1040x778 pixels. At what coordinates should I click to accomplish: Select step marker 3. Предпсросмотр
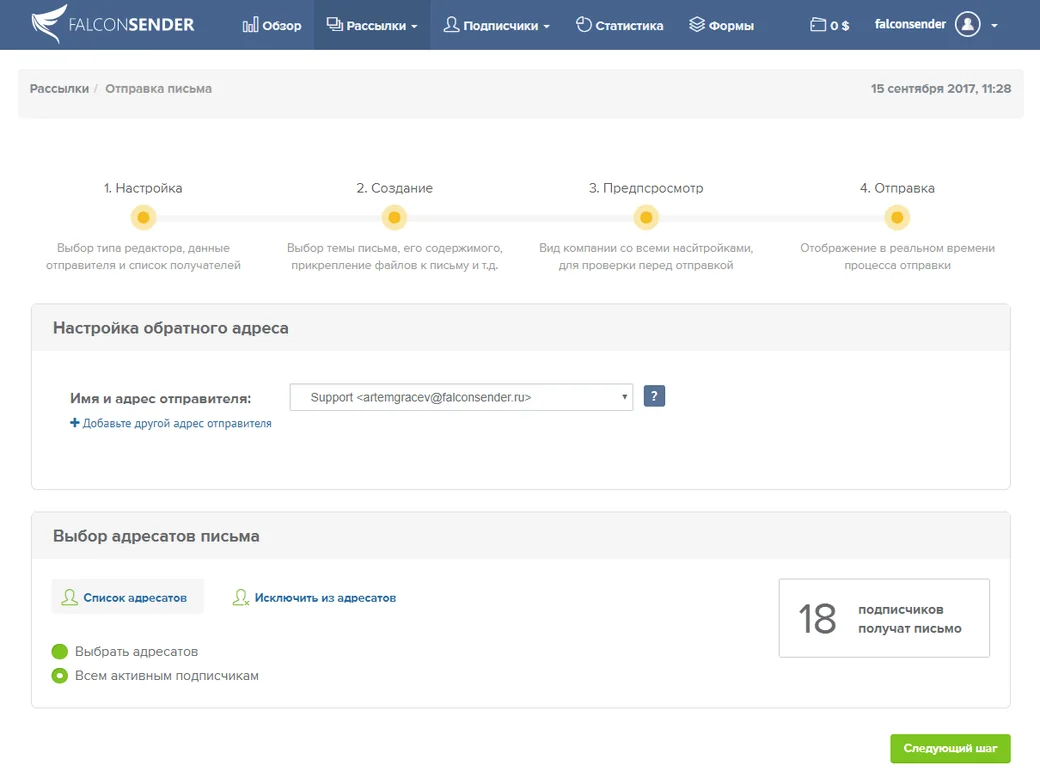tap(646, 218)
